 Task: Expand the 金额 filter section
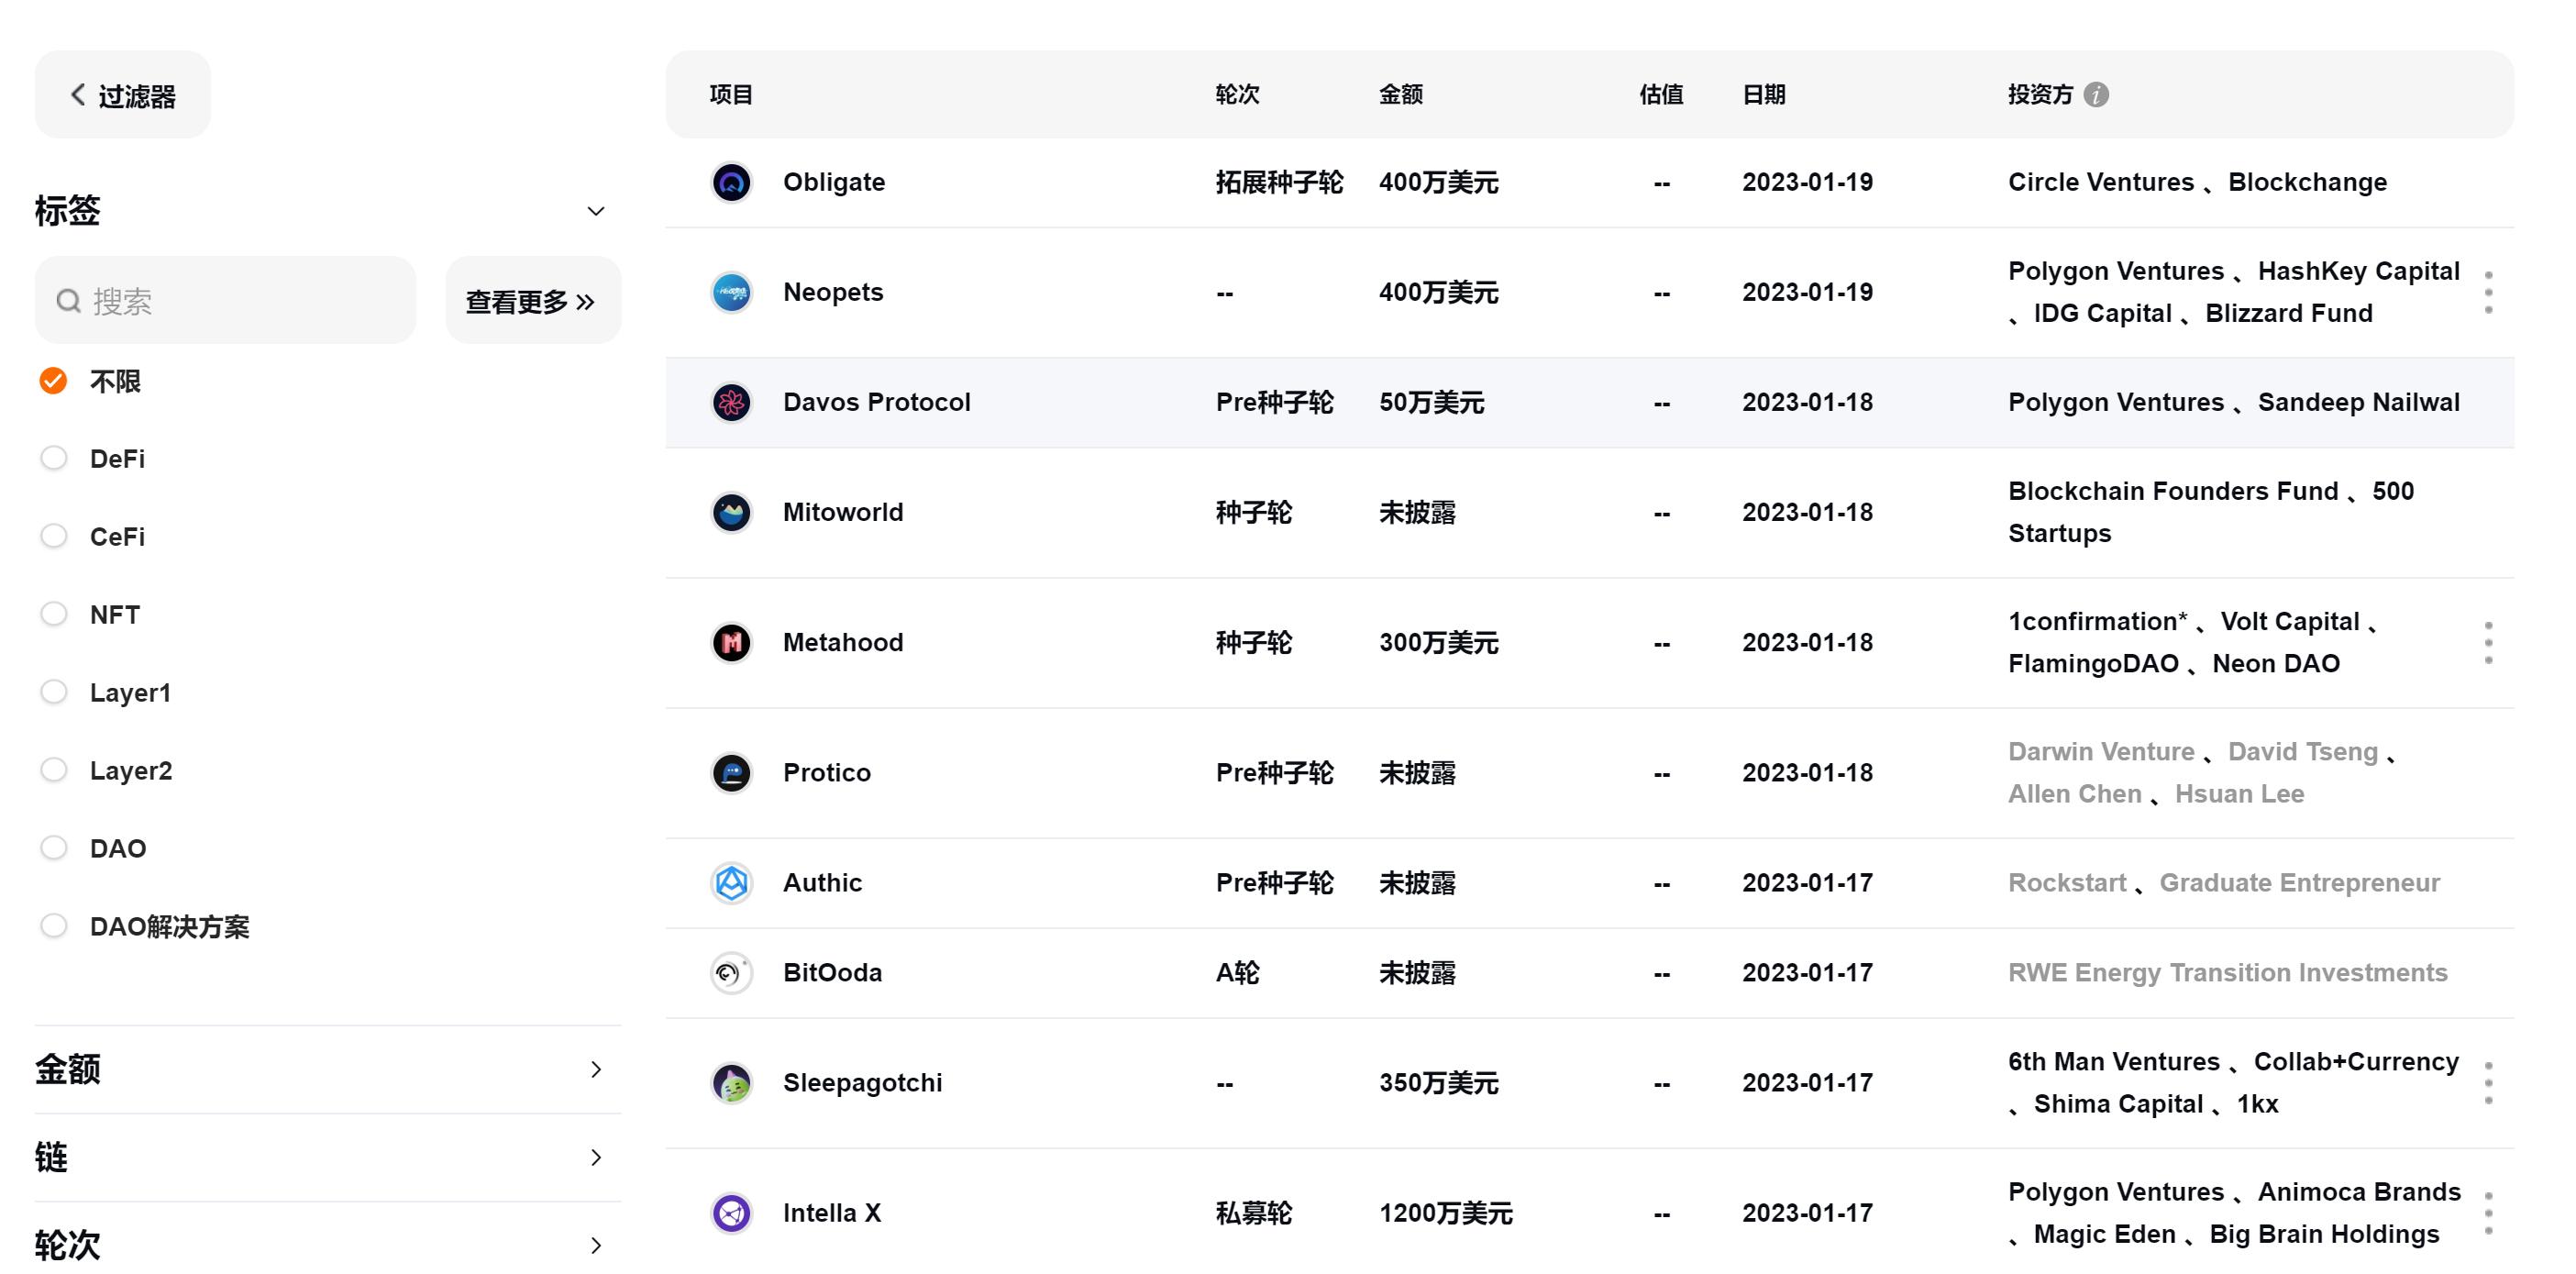595,1069
